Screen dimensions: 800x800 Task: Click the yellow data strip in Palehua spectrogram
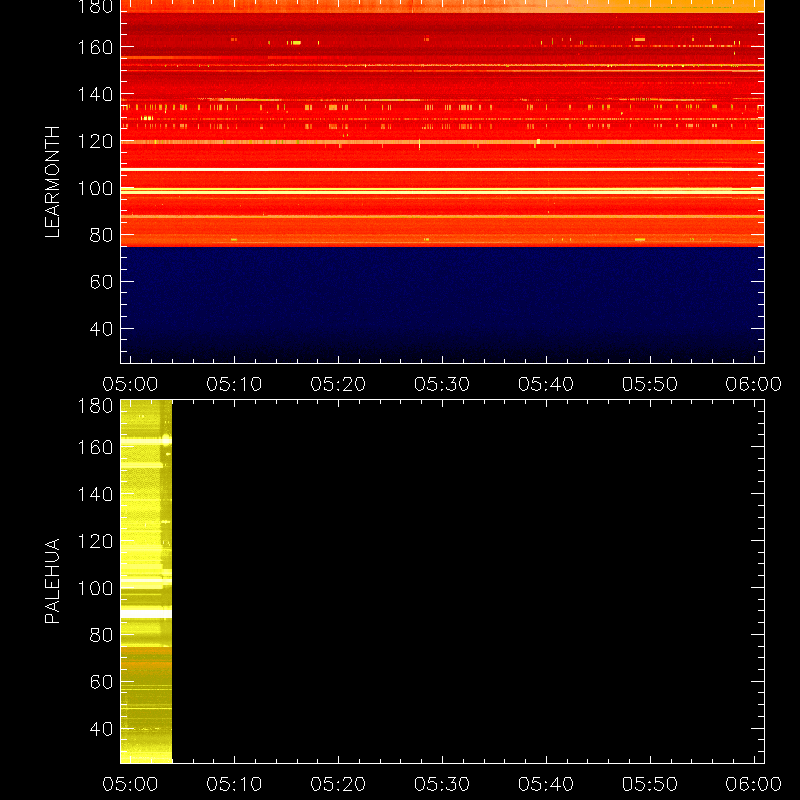pos(146,582)
